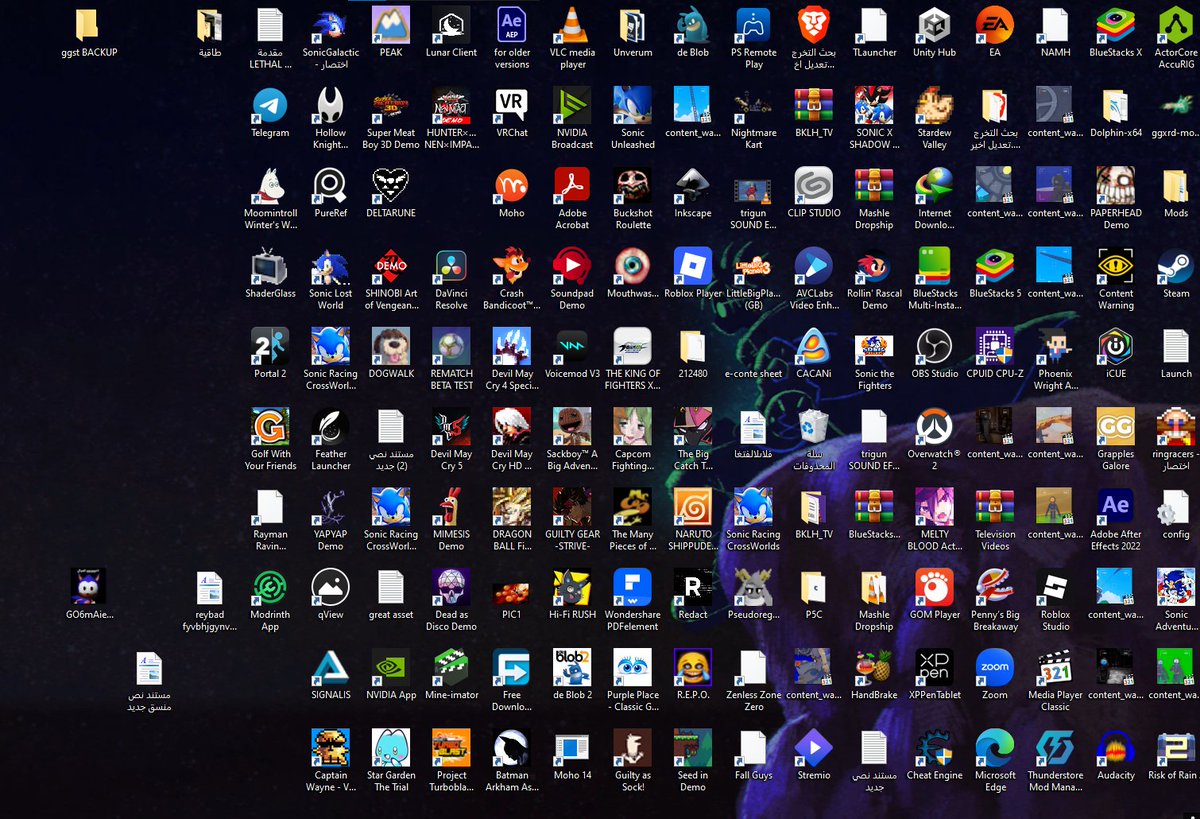Click the Roblox Player icon

[693, 266]
